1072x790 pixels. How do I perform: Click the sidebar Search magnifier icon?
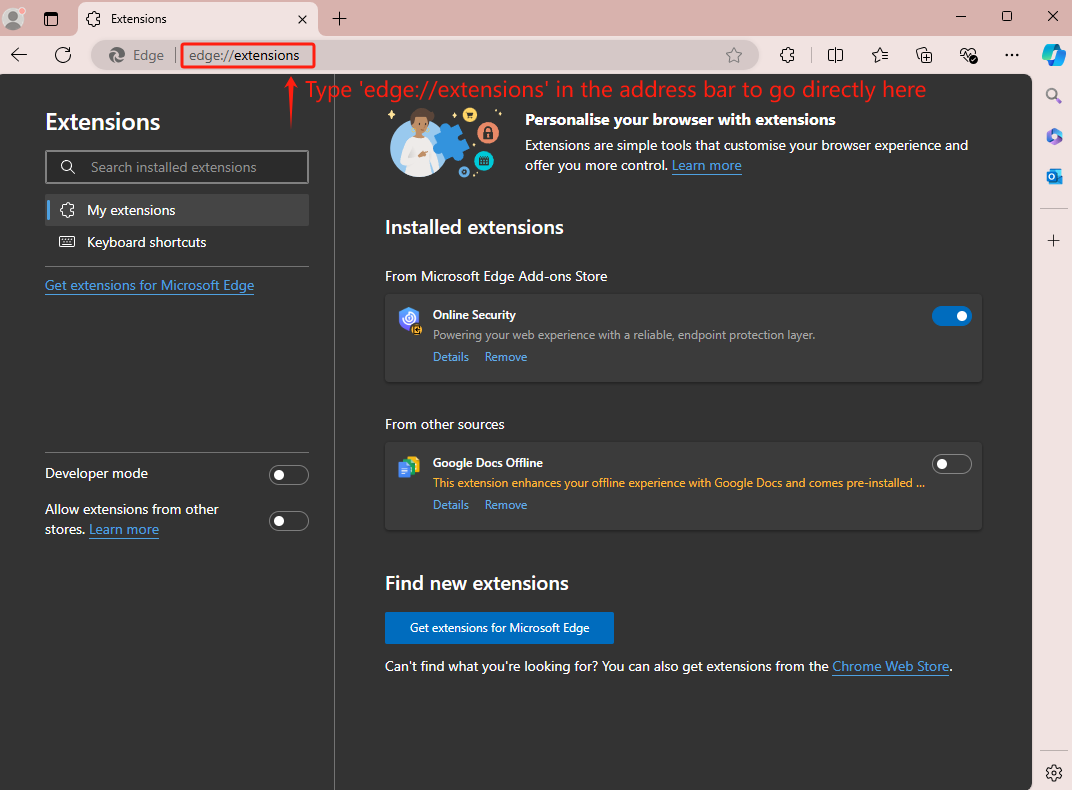(1053, 96)
